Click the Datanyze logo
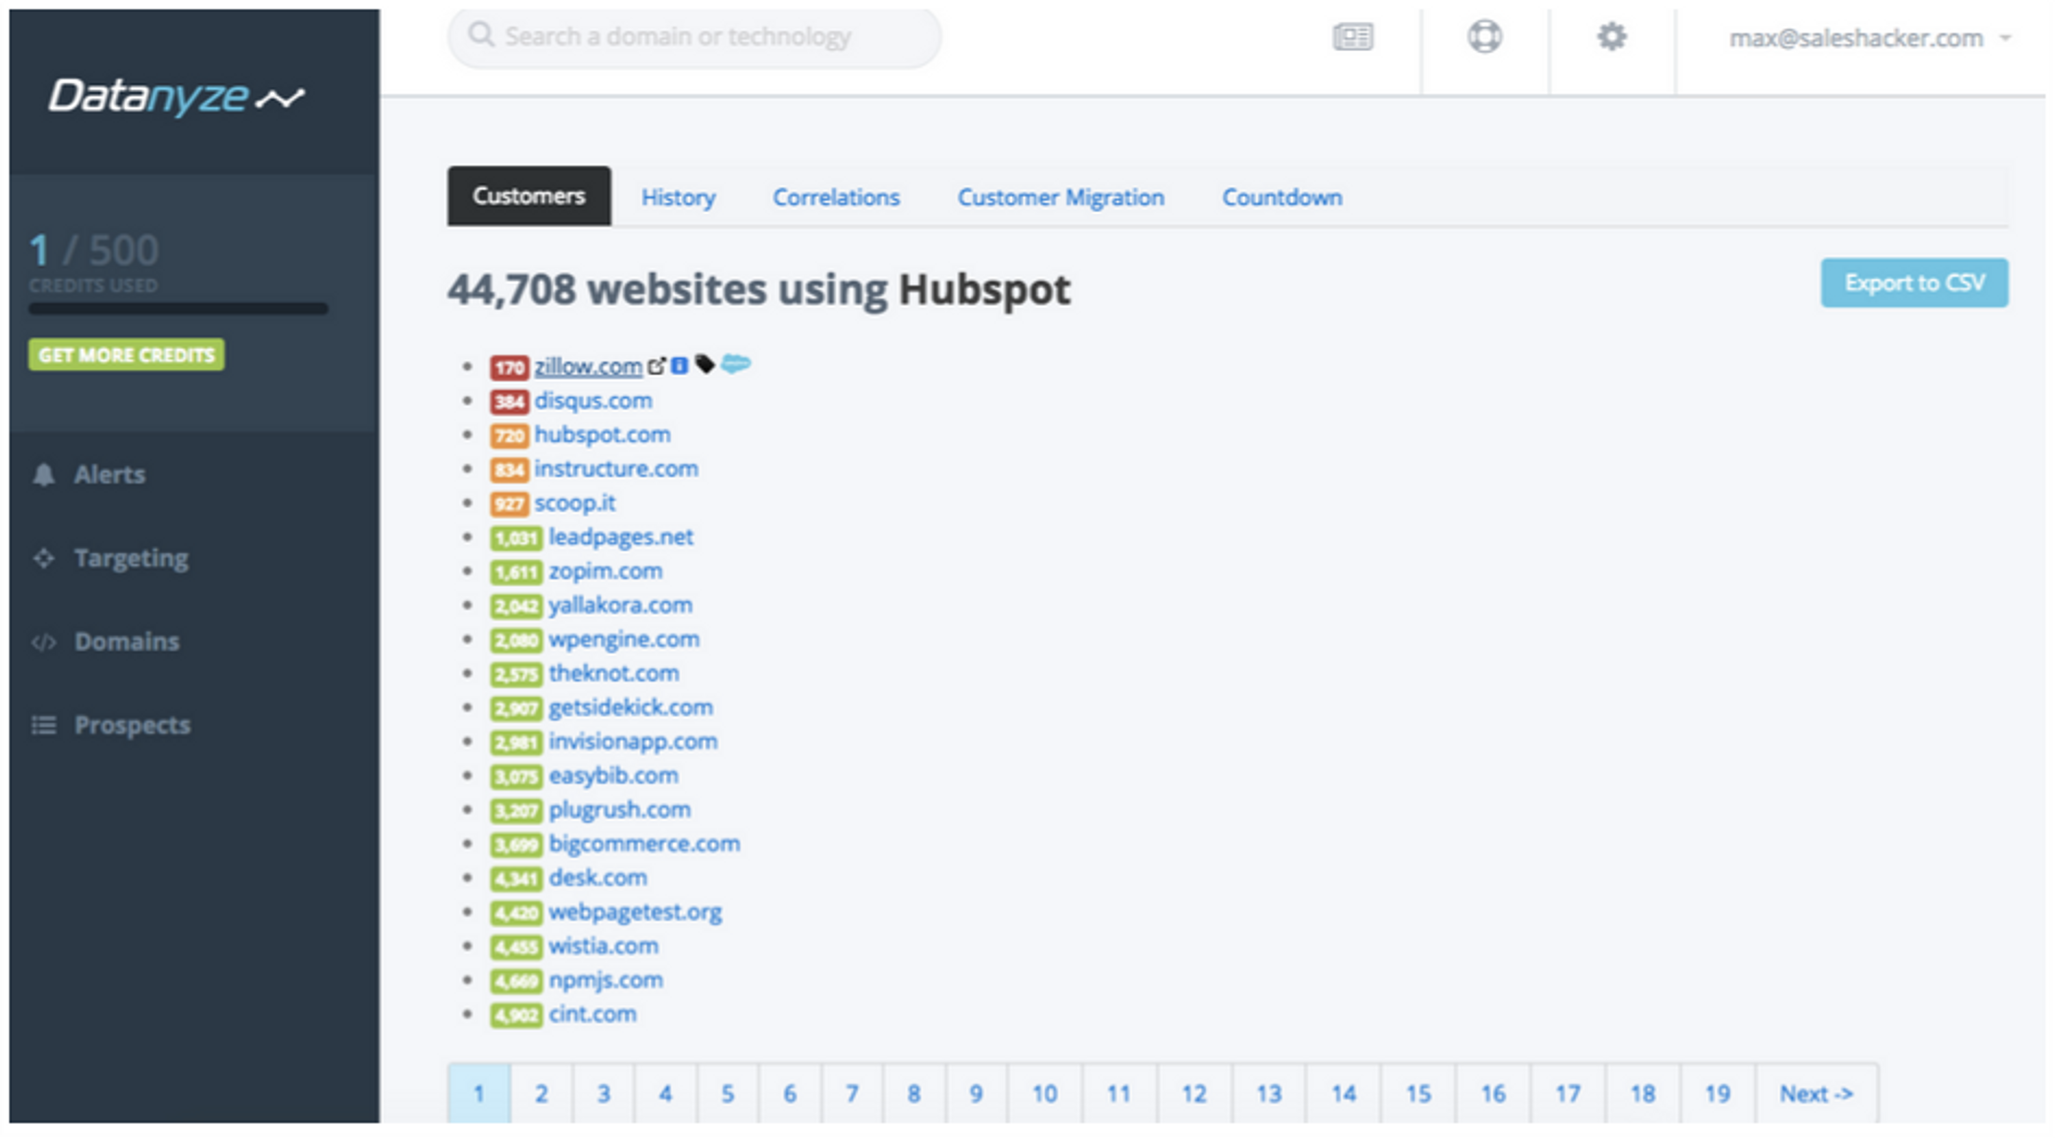Screen dimensions: 2056x1138 [176, 97]
